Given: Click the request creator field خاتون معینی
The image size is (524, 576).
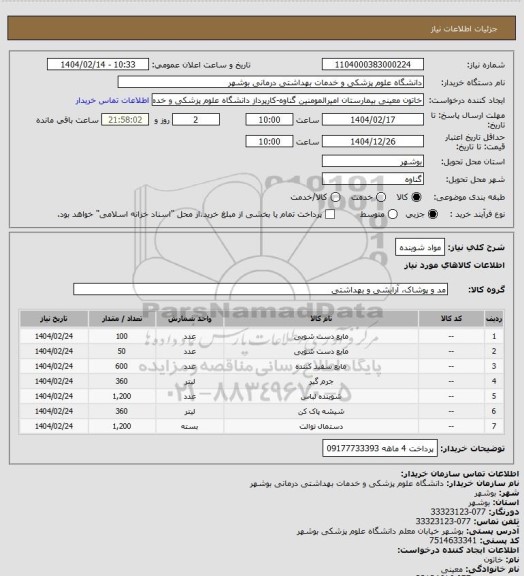Looking at the screenshot, I should point(288,100).
